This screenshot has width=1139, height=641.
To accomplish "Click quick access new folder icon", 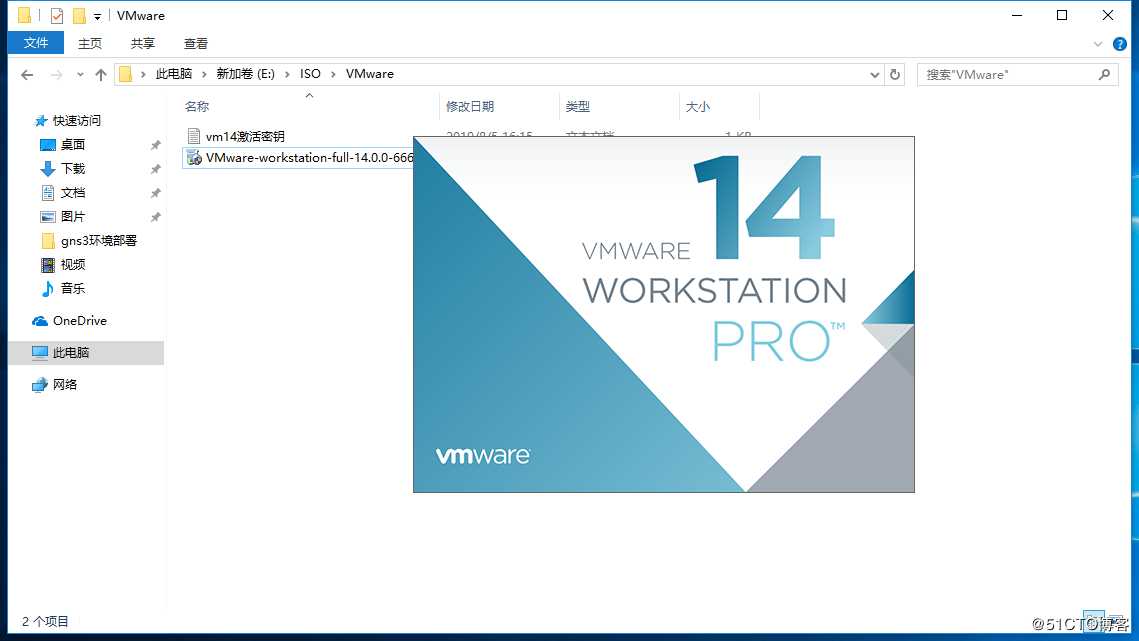I will pos(78,15).
